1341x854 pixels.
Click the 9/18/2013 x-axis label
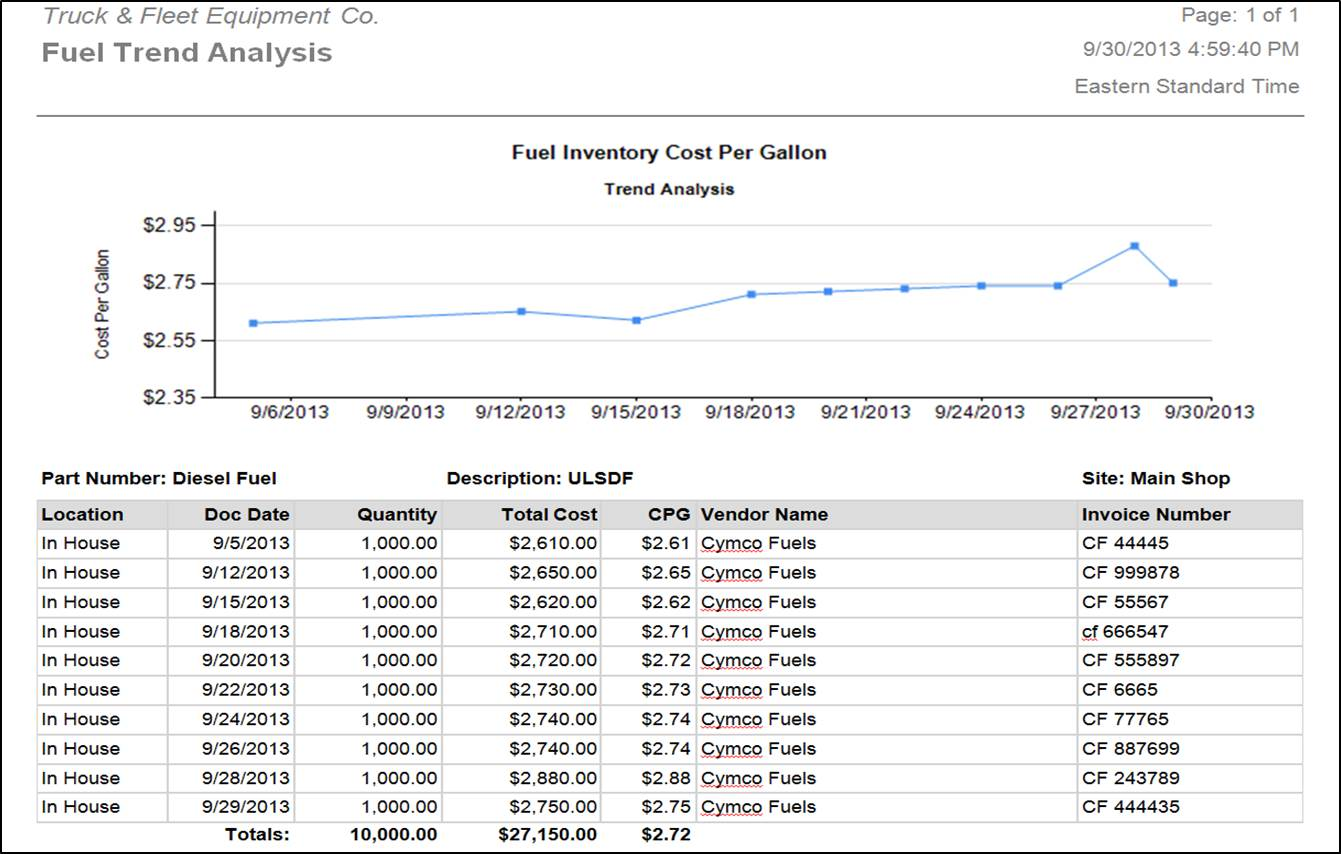coord(750,412)
